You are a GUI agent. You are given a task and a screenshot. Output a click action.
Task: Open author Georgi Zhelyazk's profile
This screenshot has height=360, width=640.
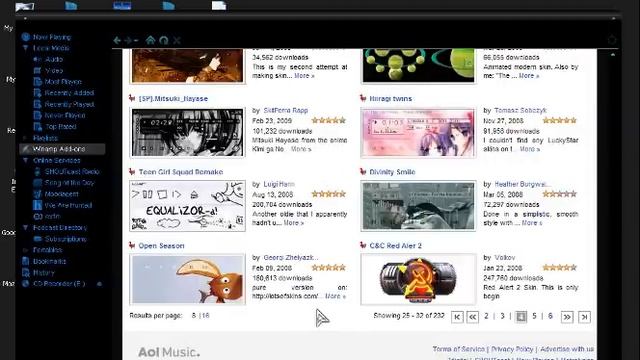click(291, 258)
